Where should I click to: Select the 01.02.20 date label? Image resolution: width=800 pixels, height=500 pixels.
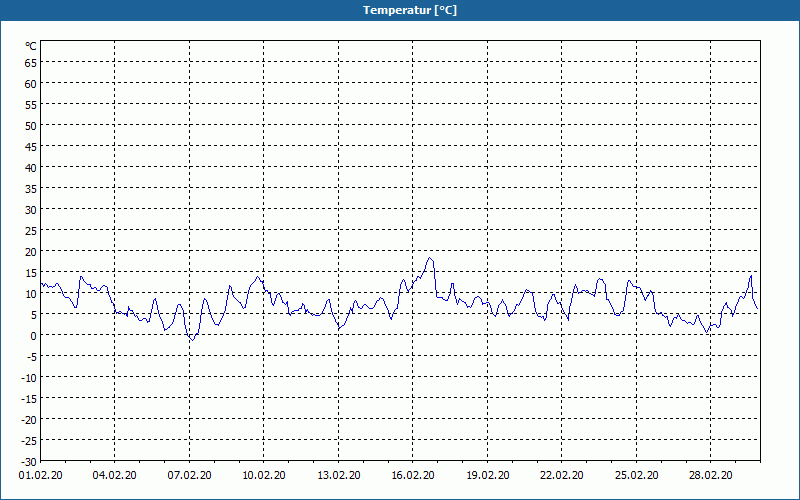tap(40, 475)
